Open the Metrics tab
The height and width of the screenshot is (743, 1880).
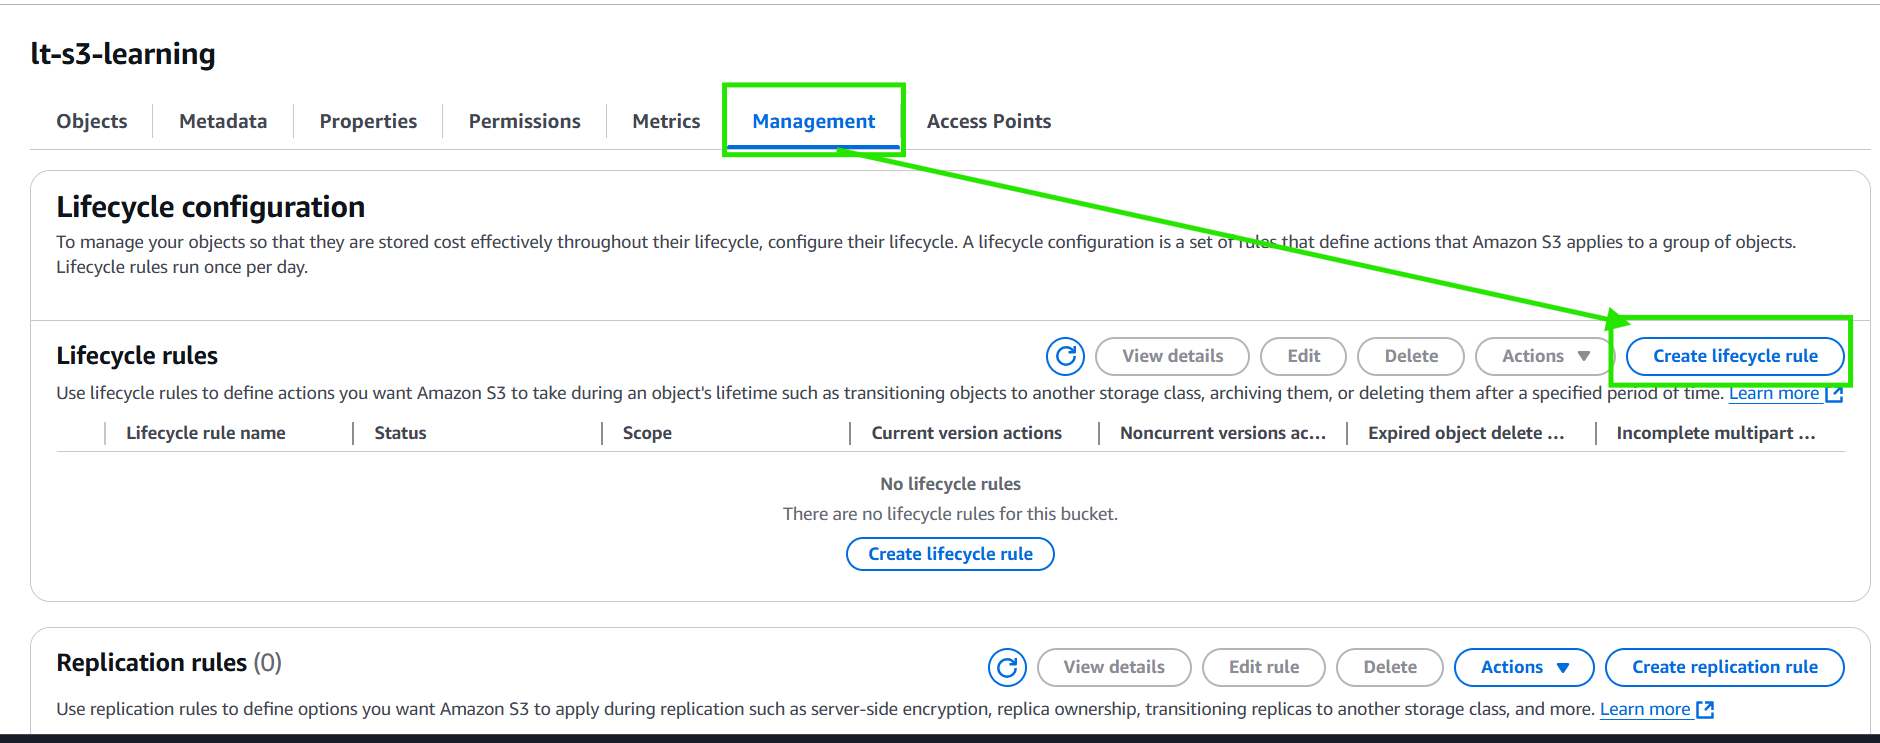coord(666,121)
